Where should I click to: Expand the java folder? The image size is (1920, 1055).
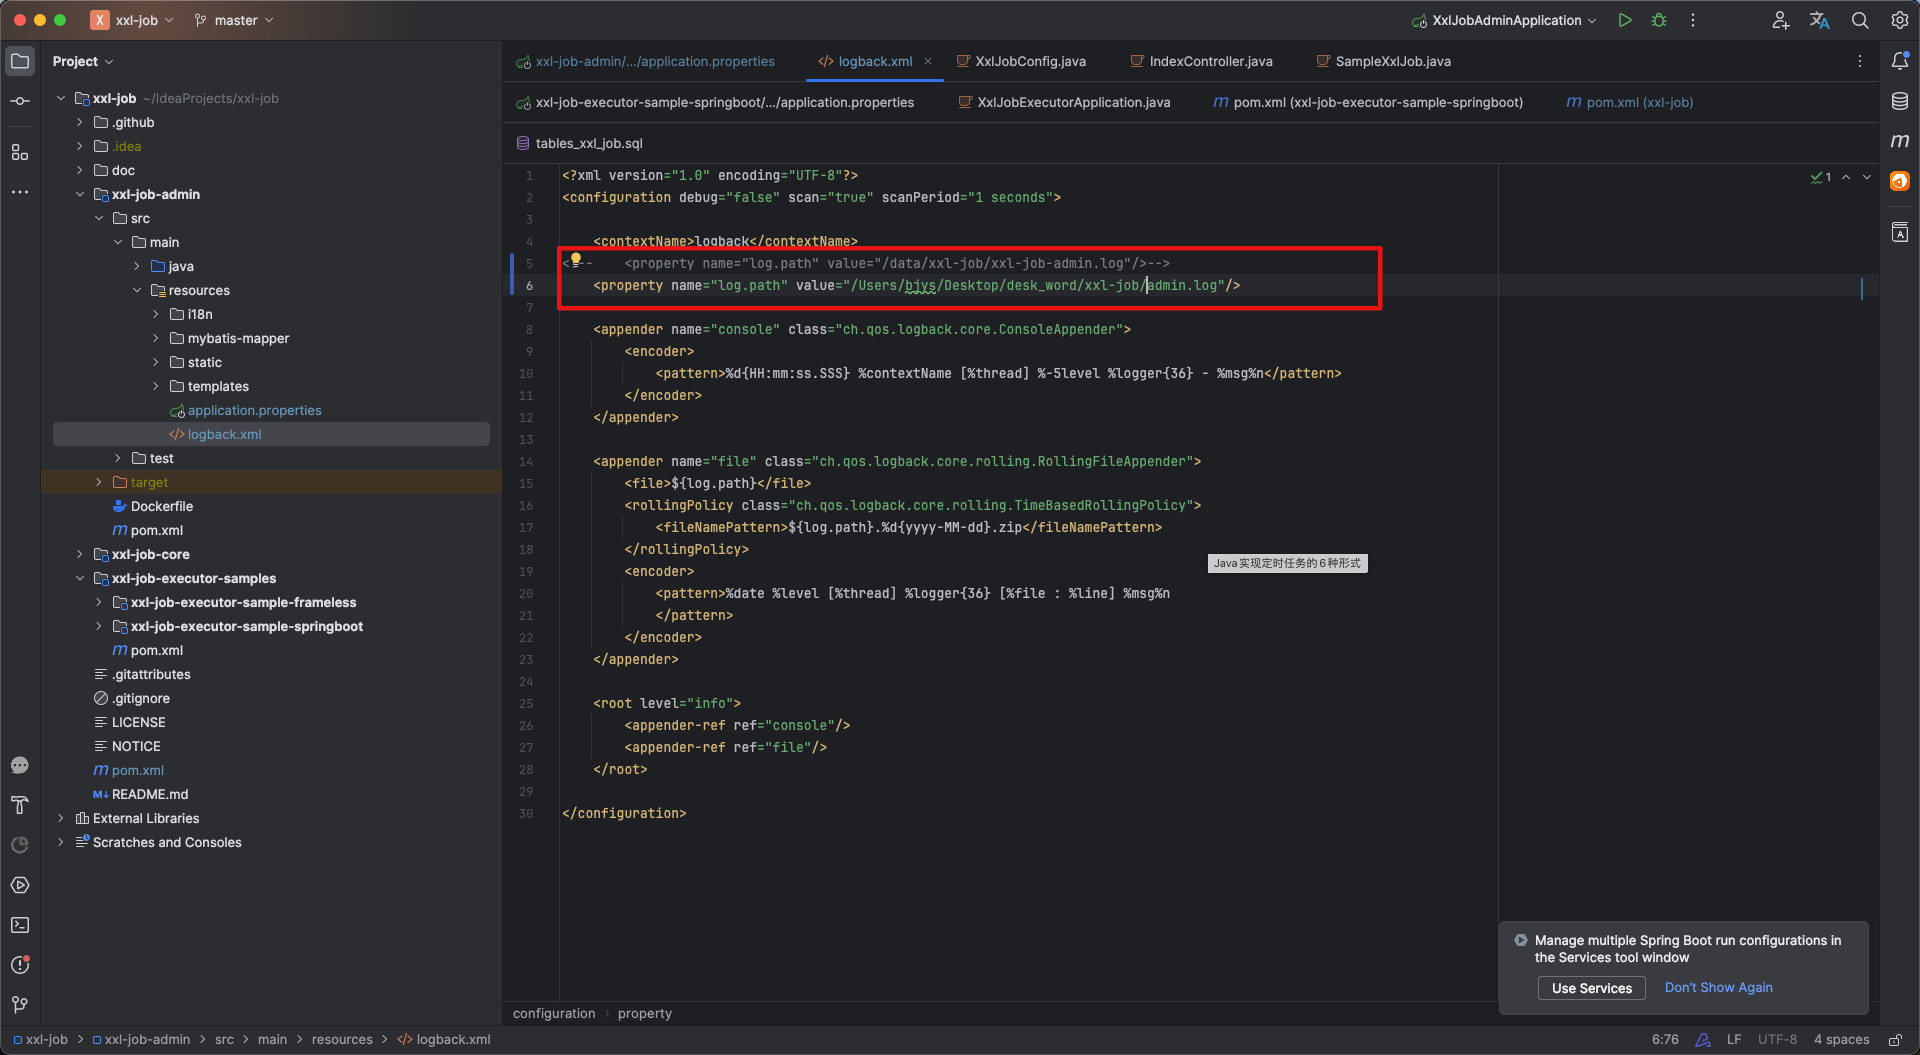click(x=137, y=266)
